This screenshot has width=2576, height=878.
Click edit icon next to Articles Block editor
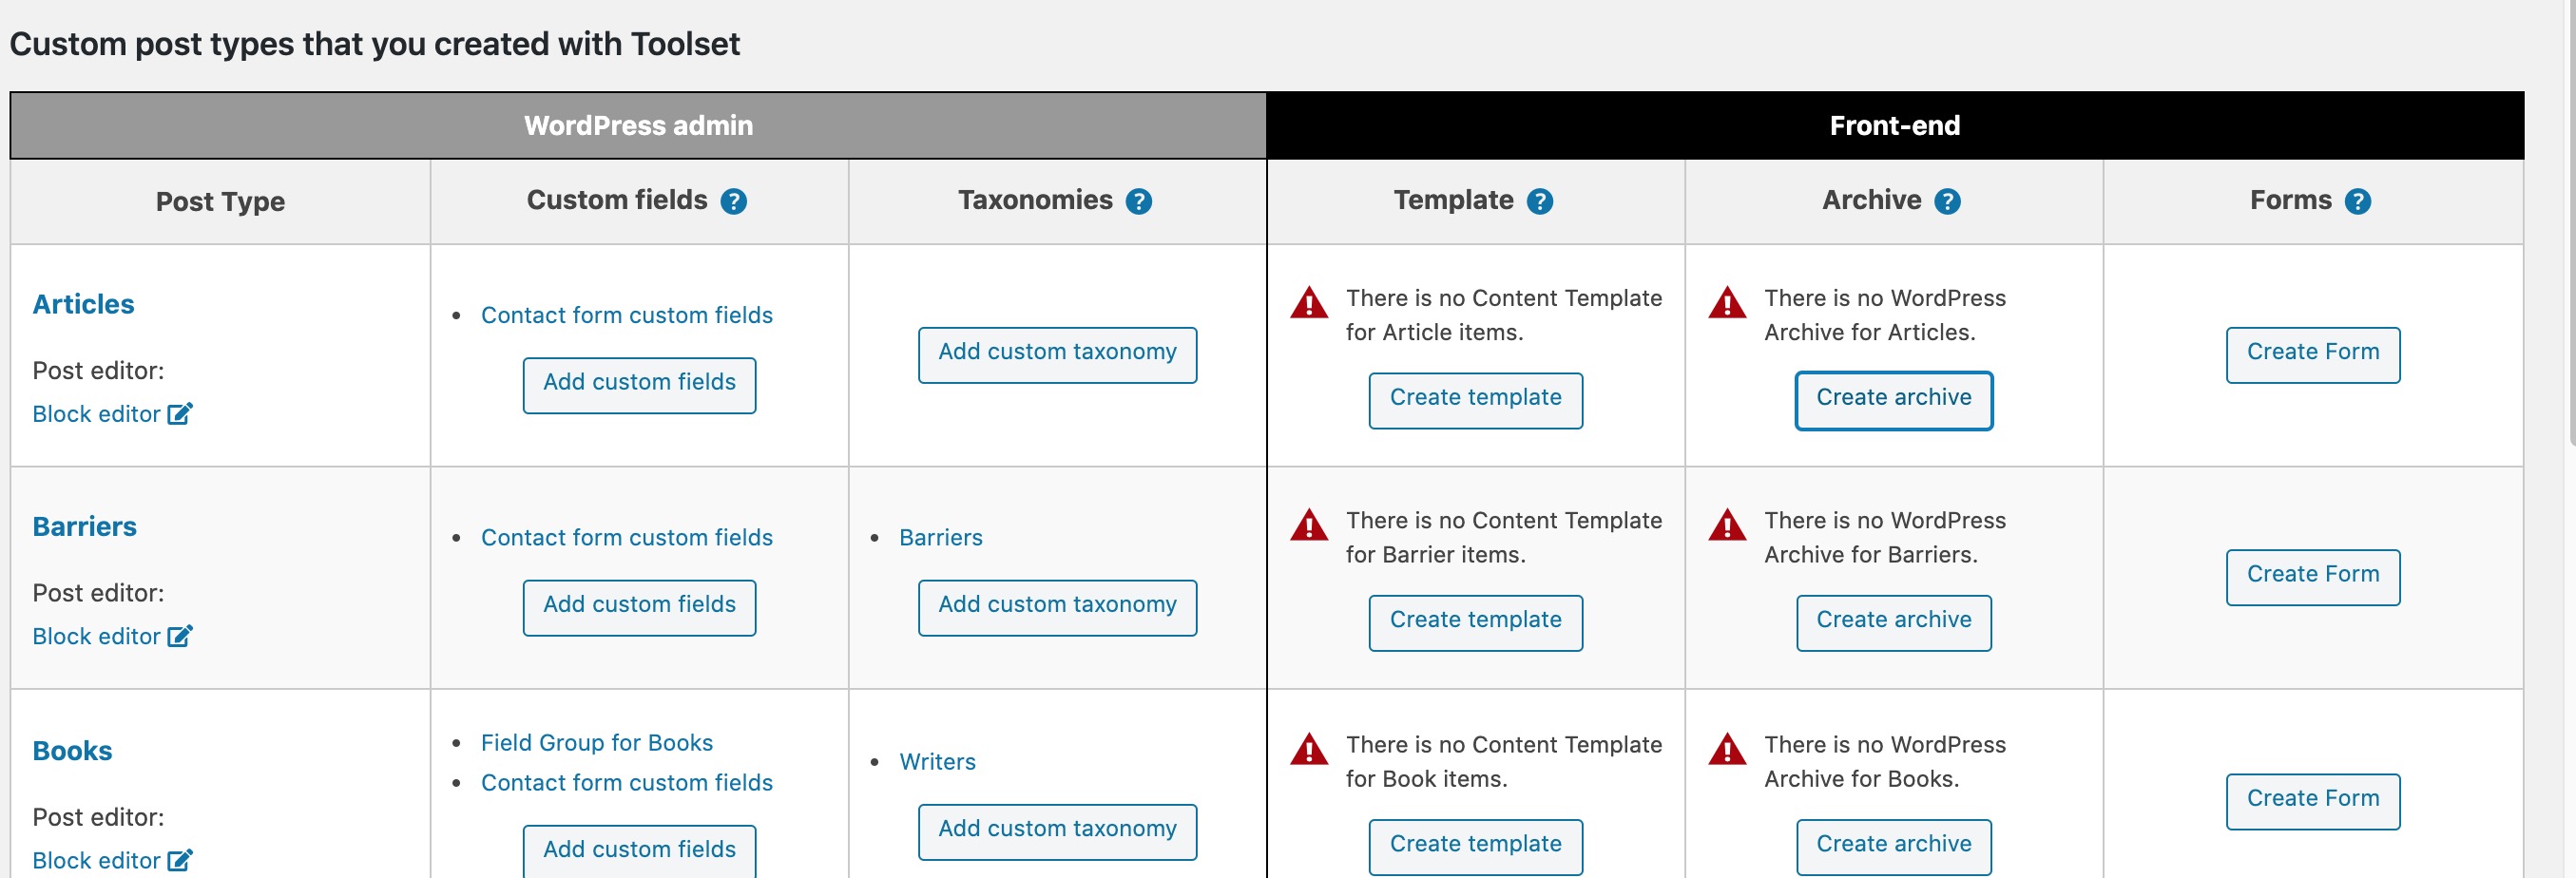click(x=180, y=414)
